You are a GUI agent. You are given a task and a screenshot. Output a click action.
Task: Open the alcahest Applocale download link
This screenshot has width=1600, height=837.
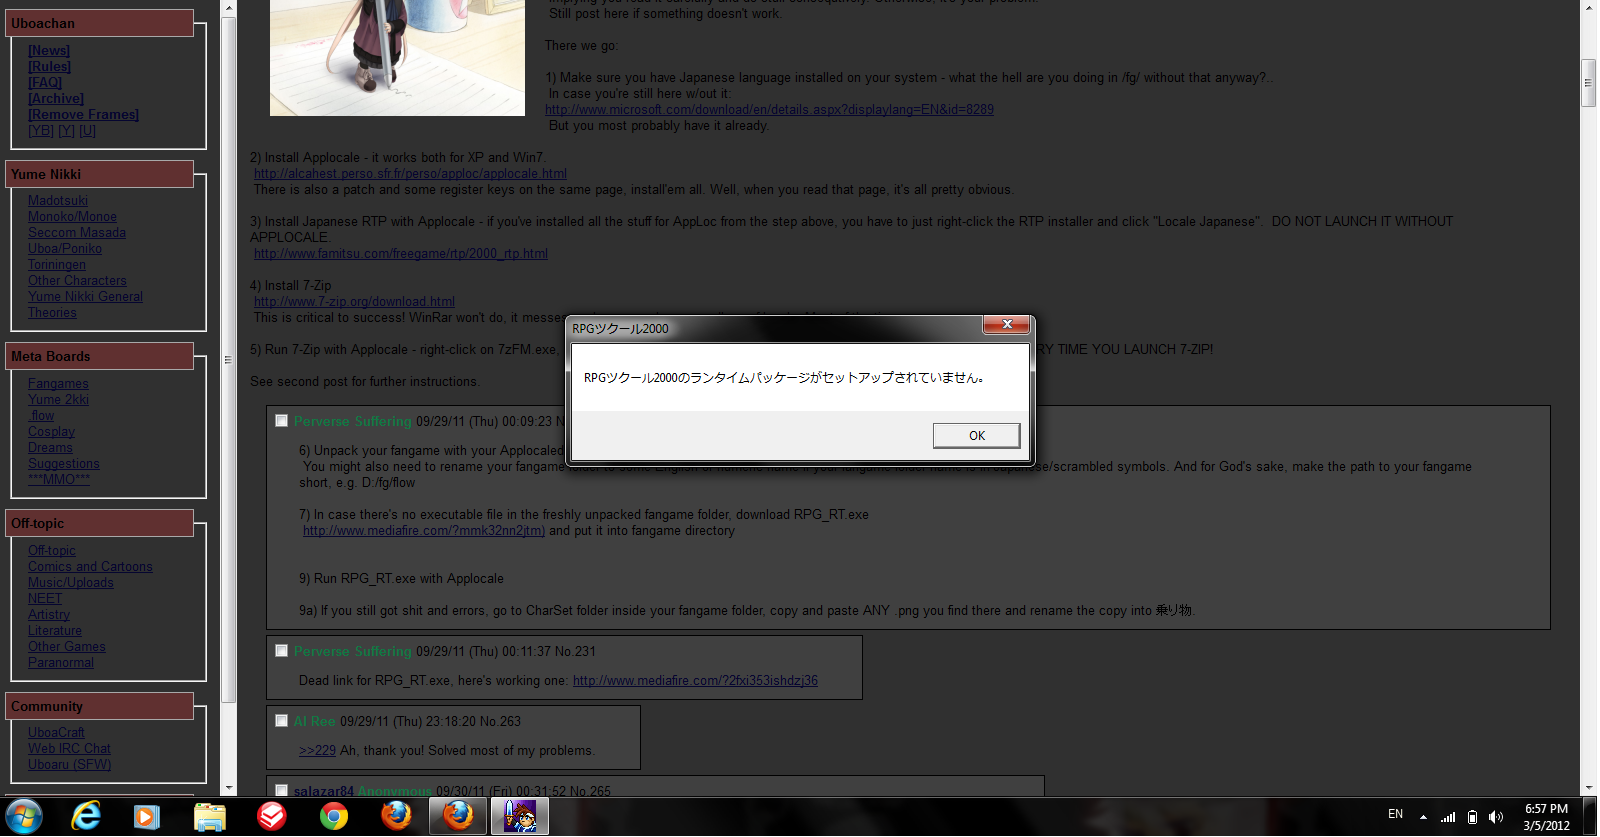click(x=410, y=174)
